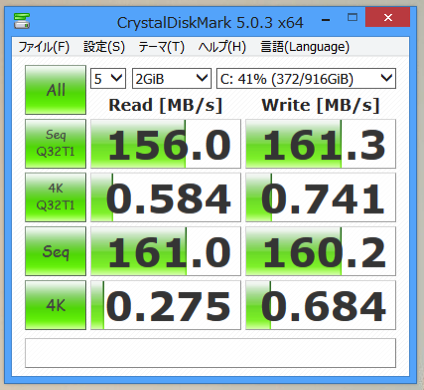
Task: Start the Seq test
Action: click(x=56, y=251)
